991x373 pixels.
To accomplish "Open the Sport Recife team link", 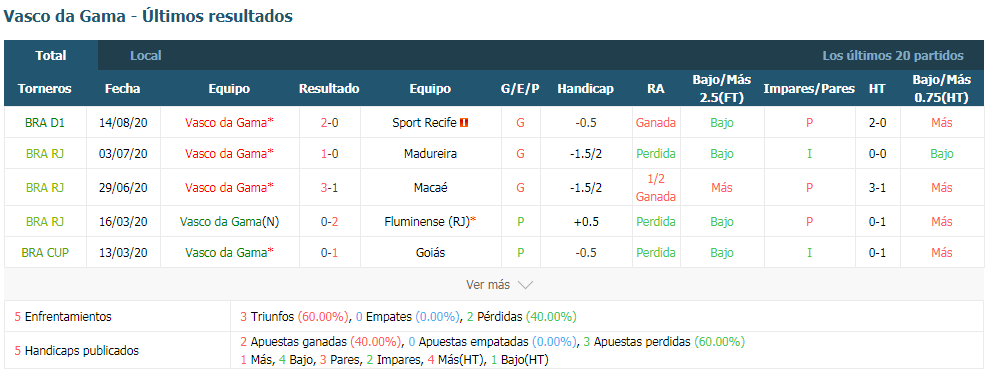I will tap(424, 123).
